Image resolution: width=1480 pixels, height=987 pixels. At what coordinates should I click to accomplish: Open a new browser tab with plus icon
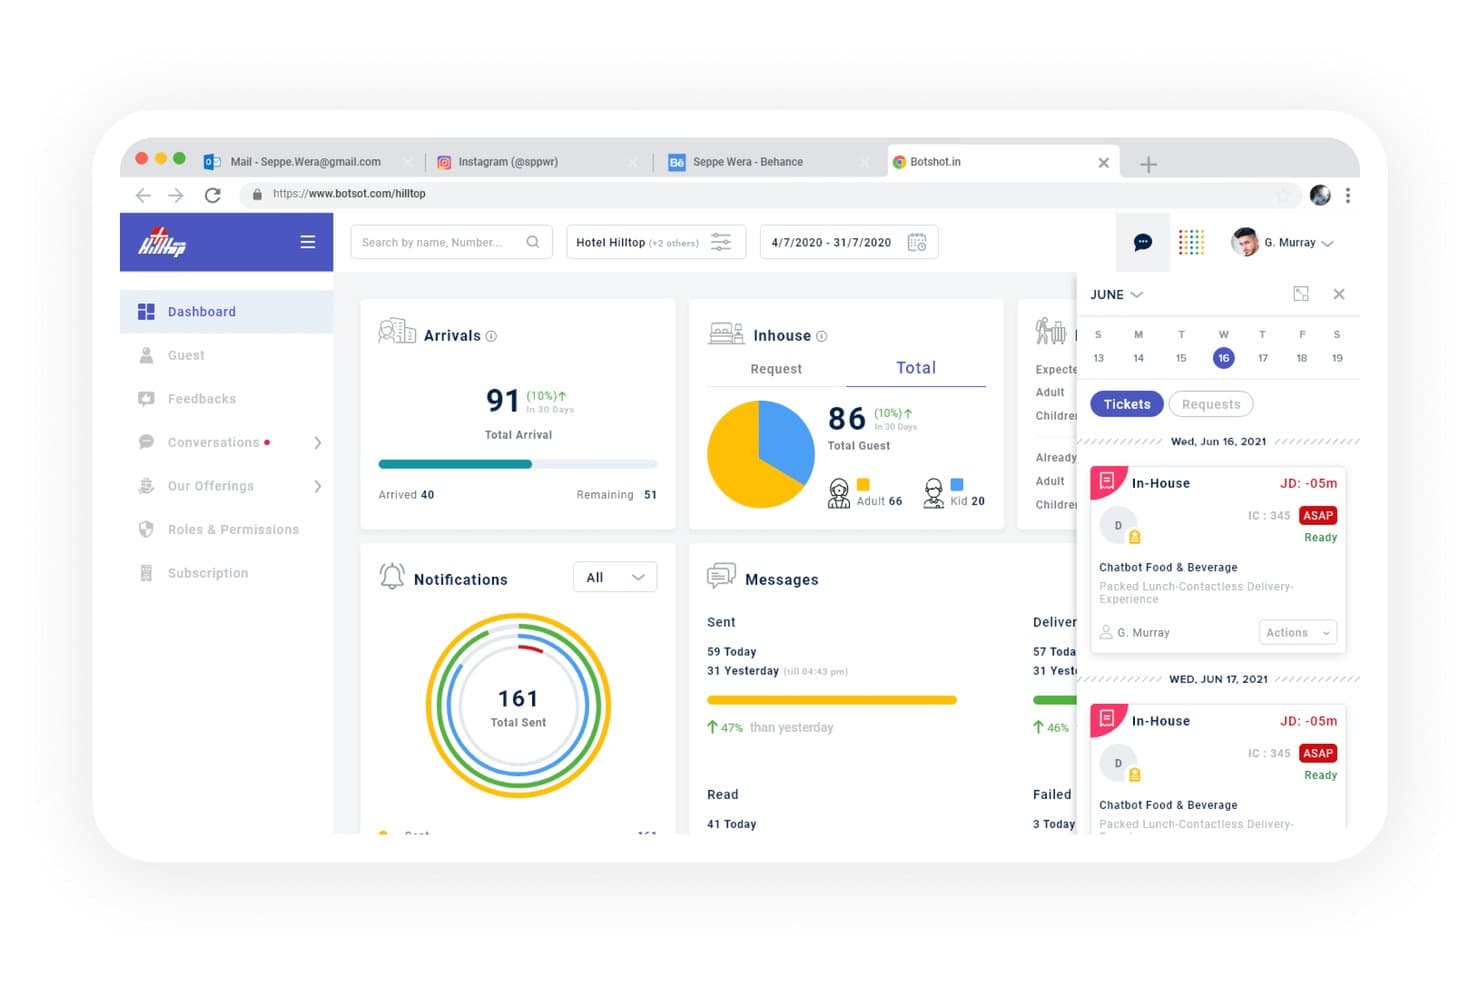pos(1149,164)
